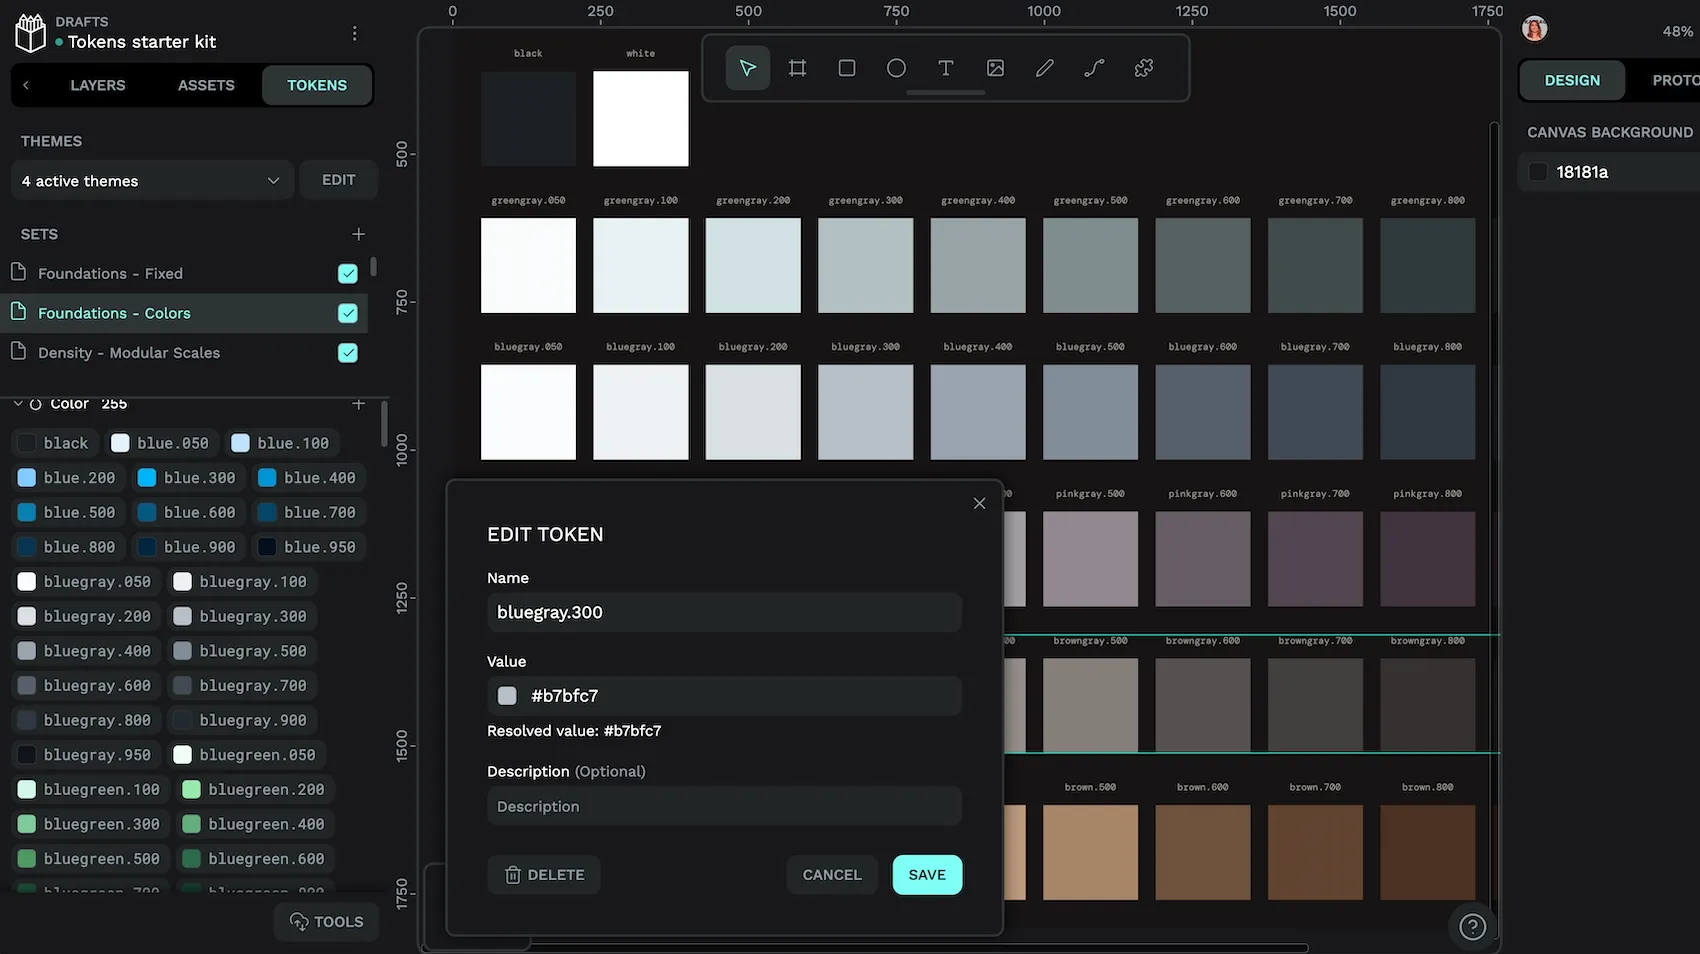The height and width of the screenshot is (954, 1700).
Task: Open the Prototype tab
Action: click(1675, 80)
